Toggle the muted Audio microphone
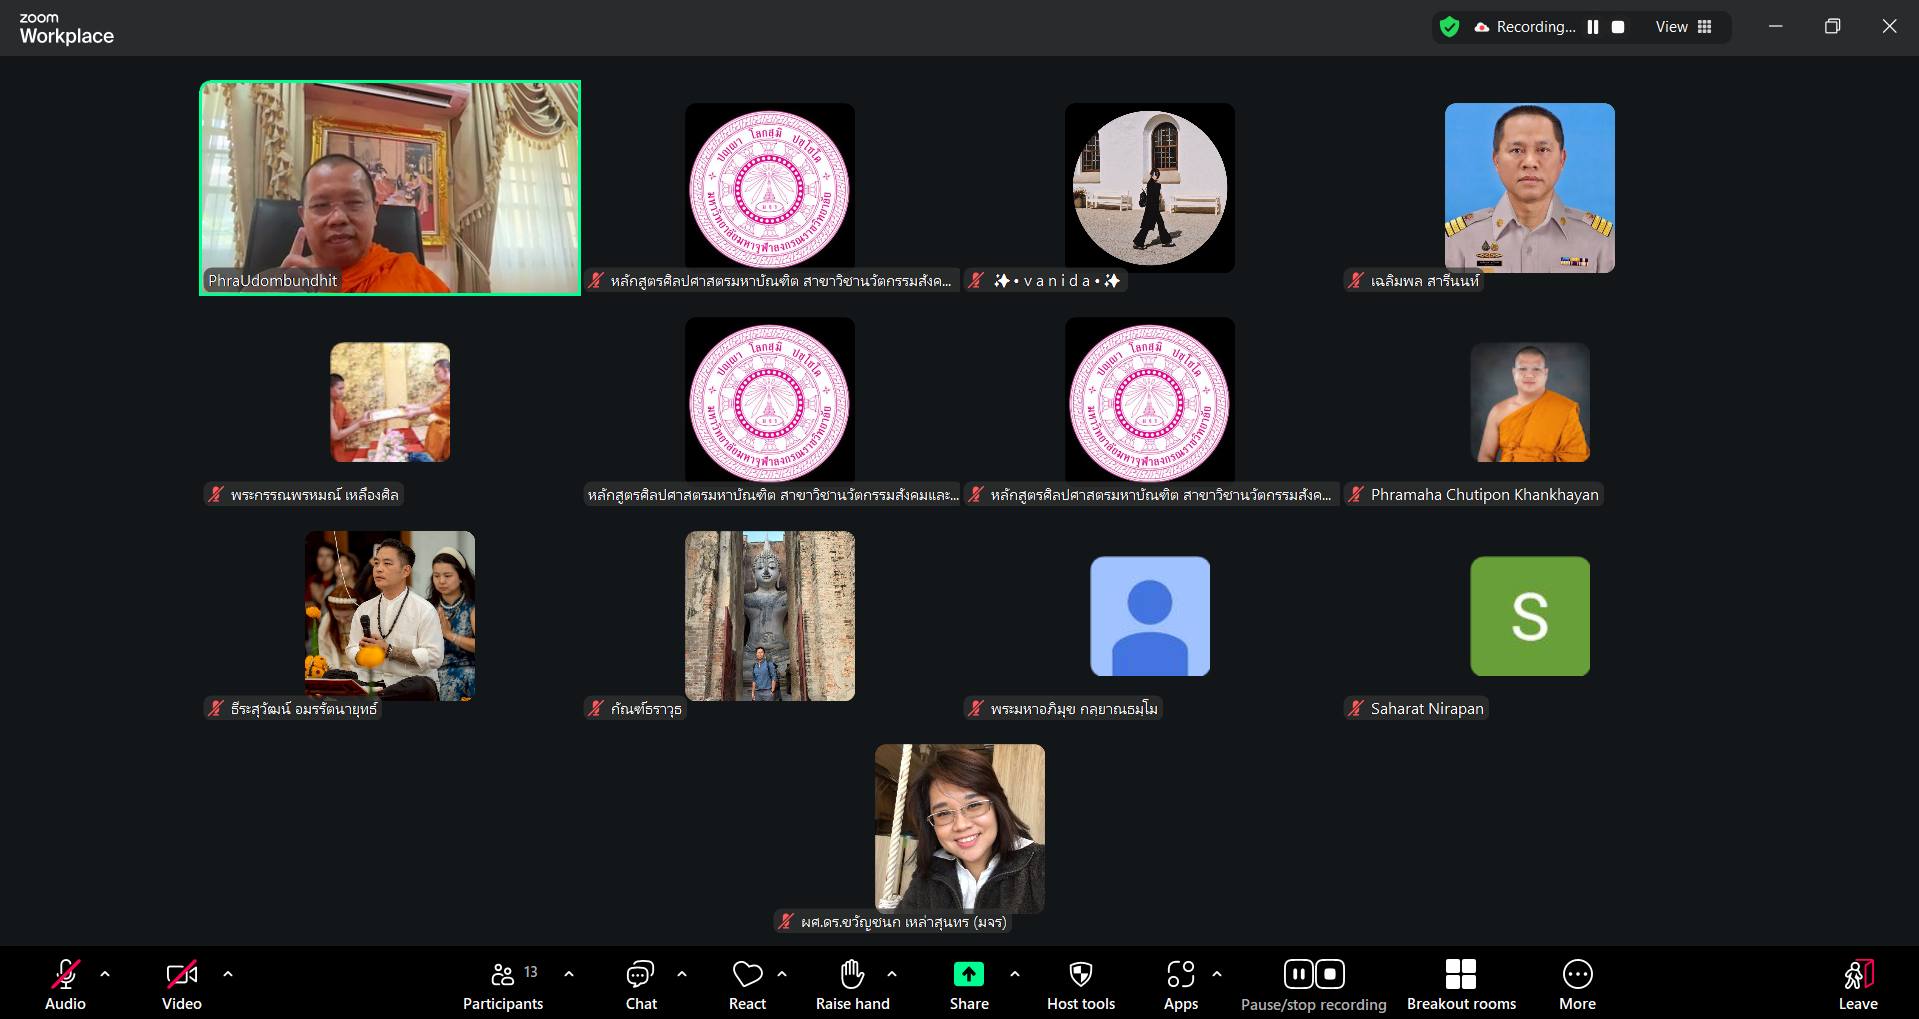 (65, 975)
